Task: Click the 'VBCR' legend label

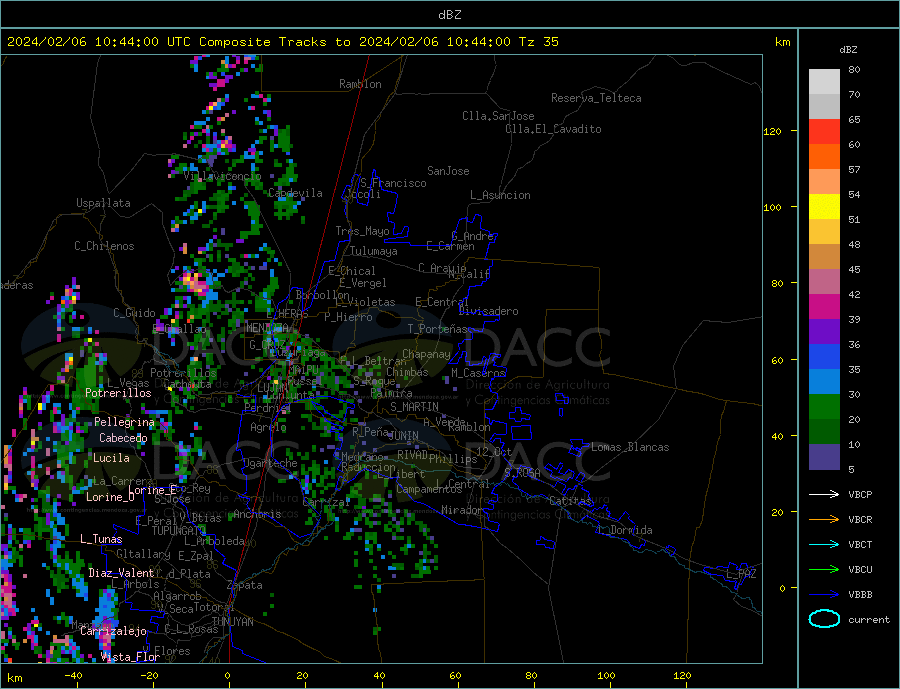Action: [x=860, y=520]
